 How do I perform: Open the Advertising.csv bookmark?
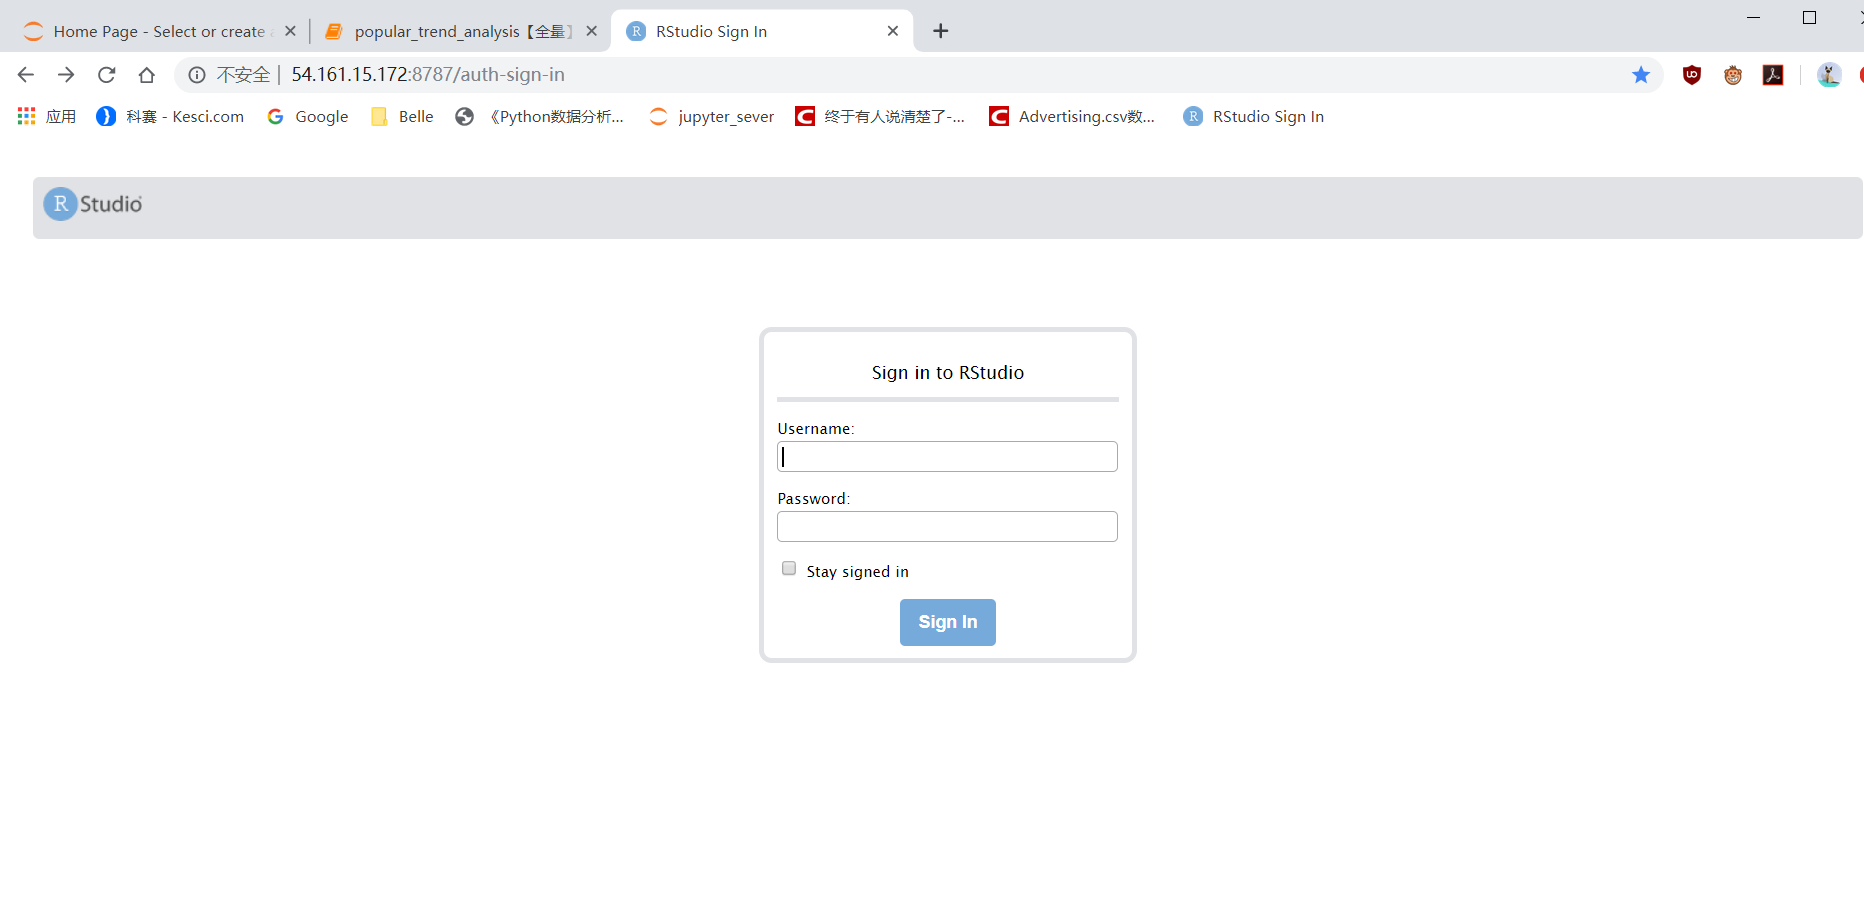(x=1072, y=116)
